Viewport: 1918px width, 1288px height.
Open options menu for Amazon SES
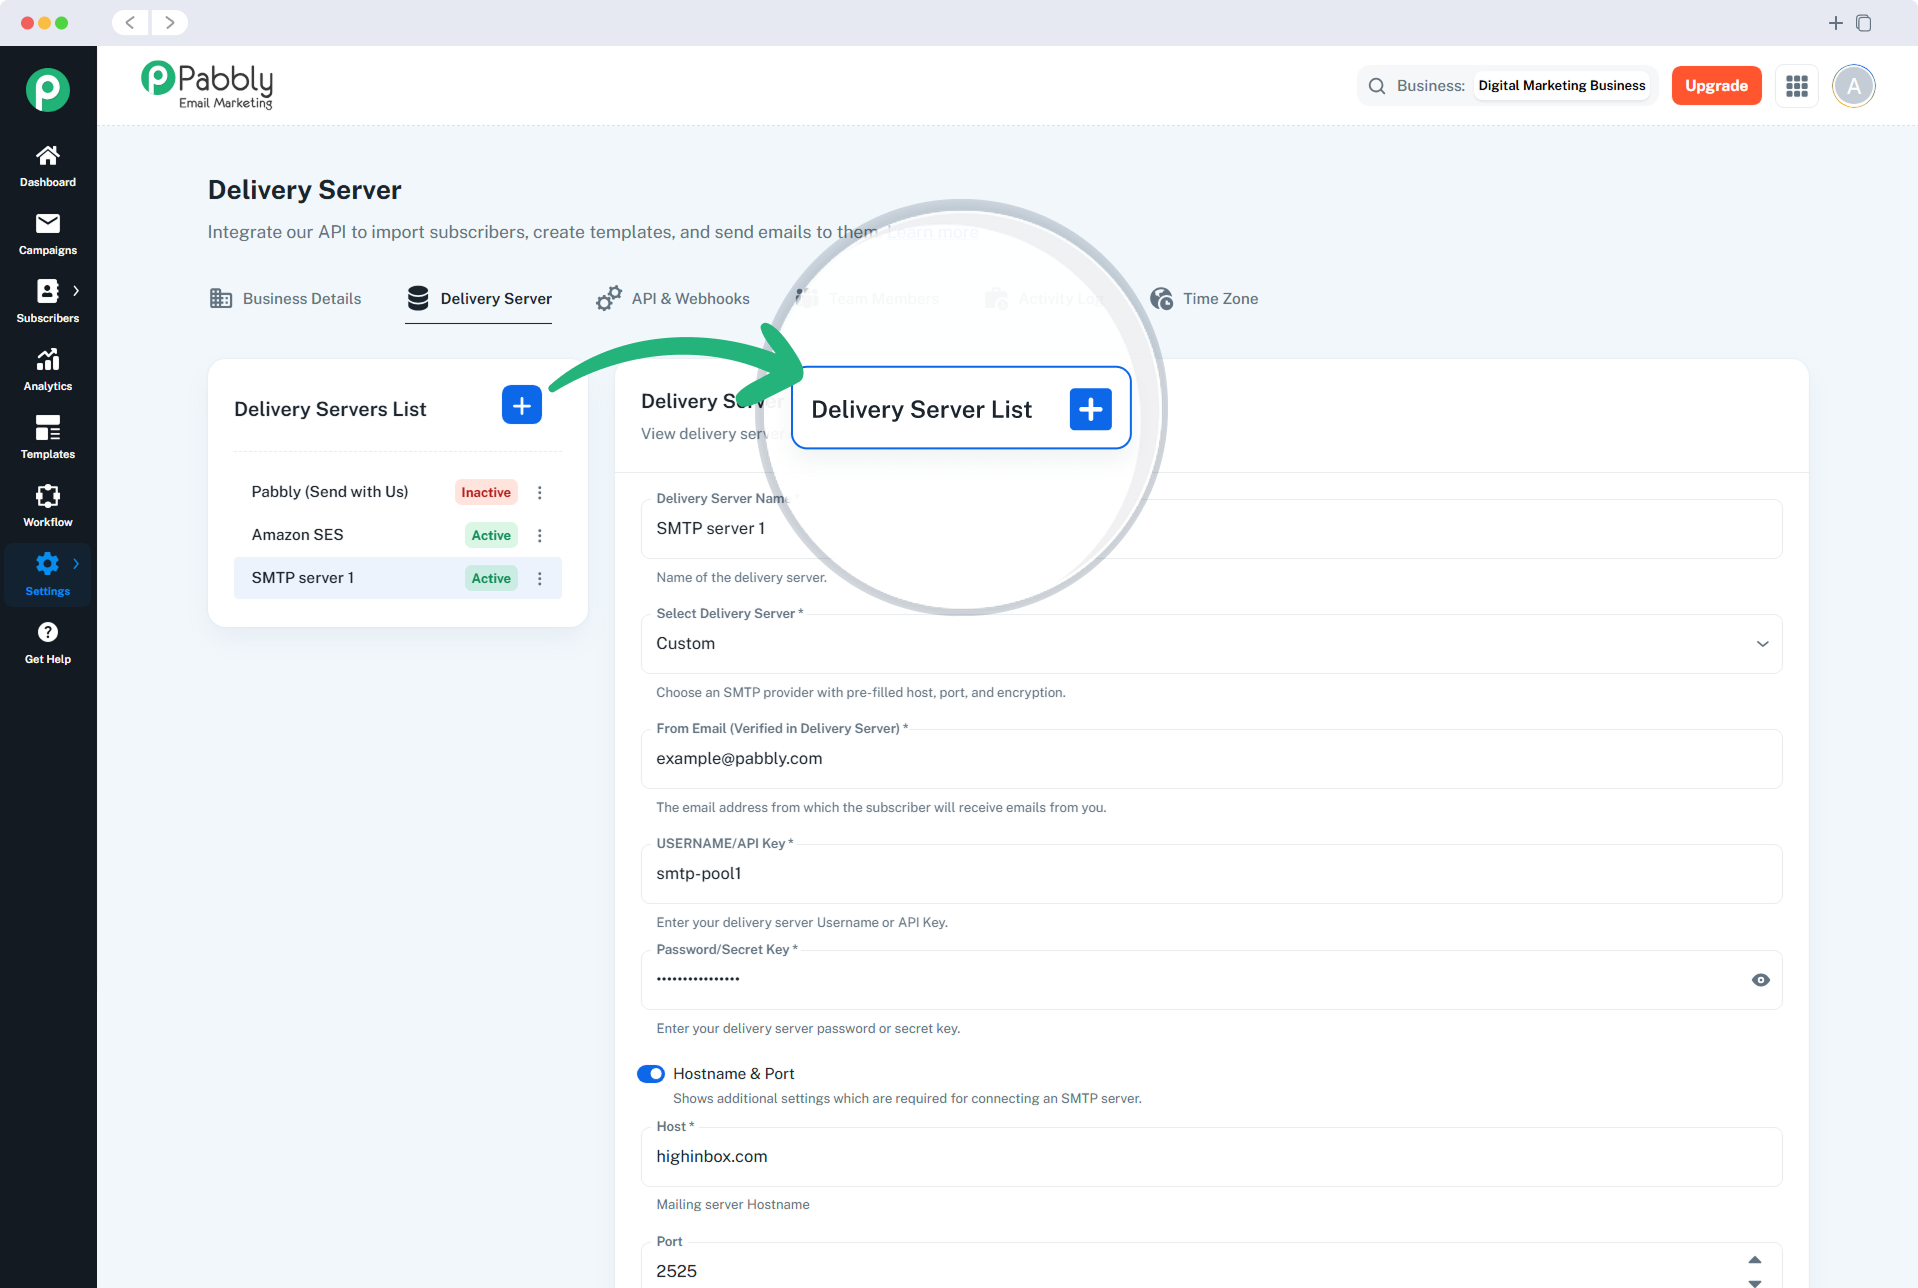pos(540,535)
